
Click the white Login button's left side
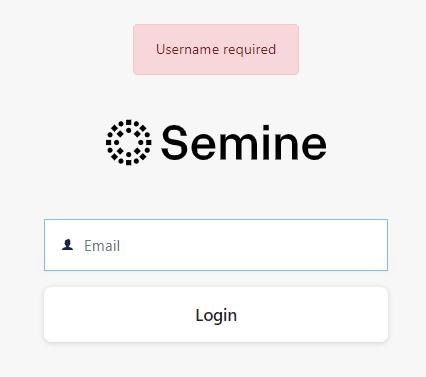coord(100,314)
